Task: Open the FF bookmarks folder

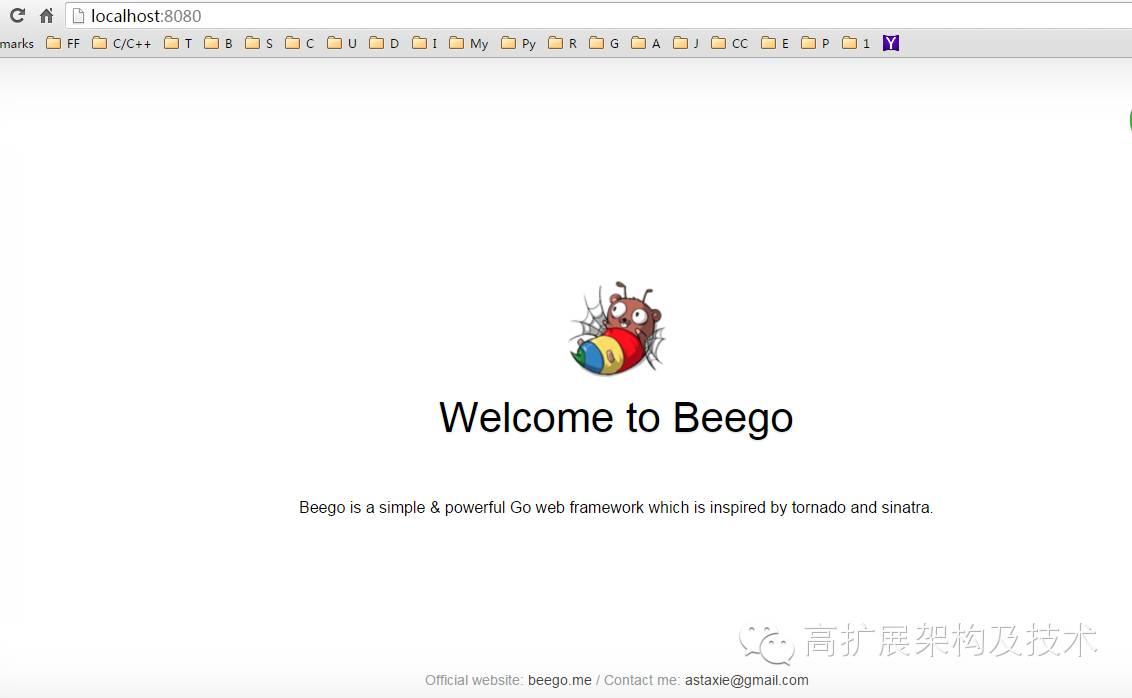Action: (63, 43)
